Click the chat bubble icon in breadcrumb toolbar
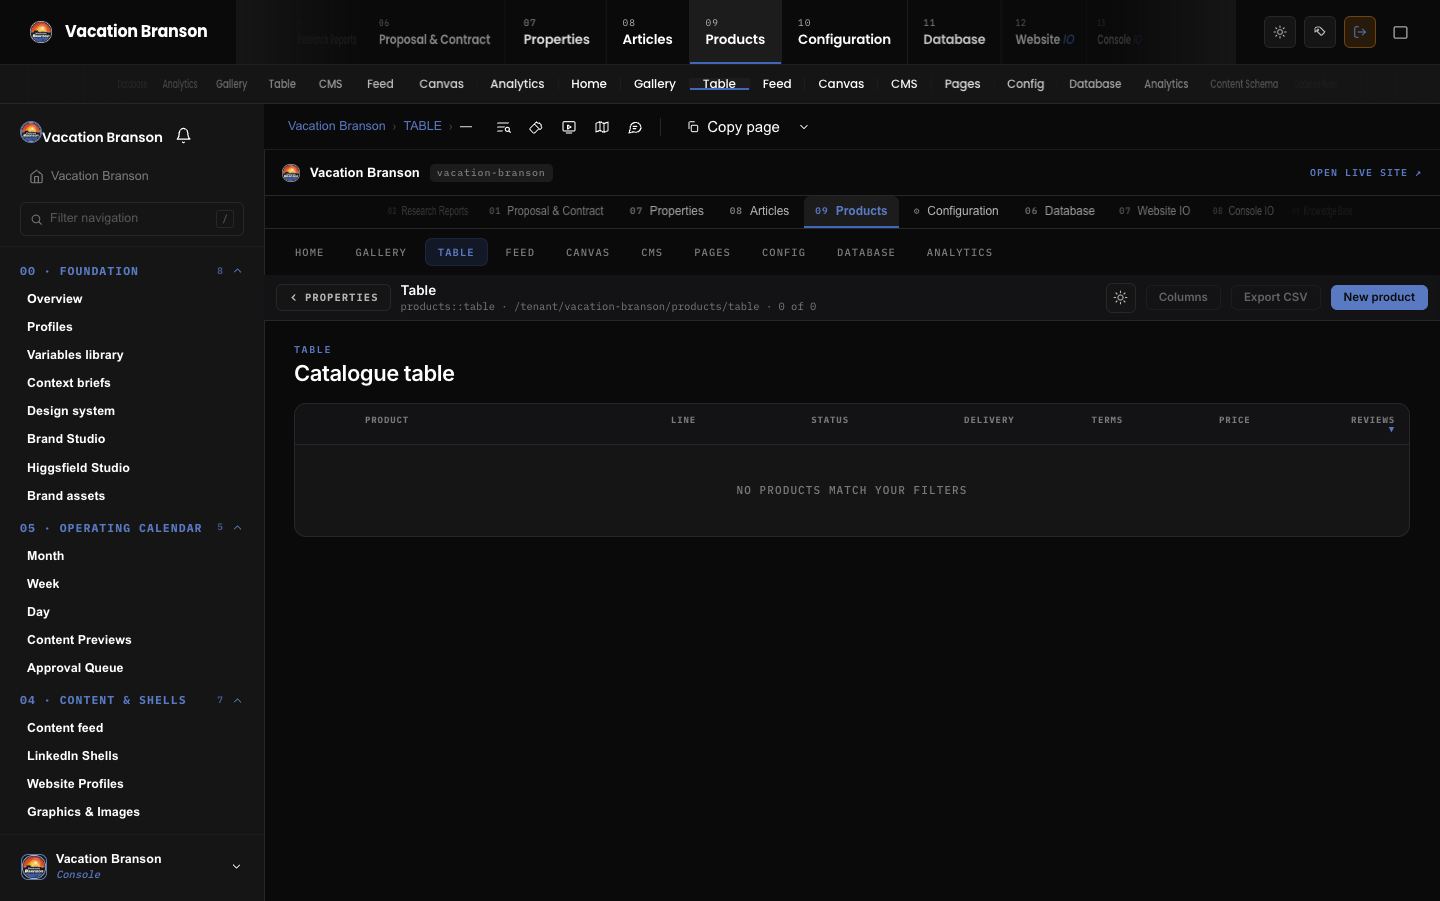The height and width of the screenshot is (901, 1440). click(635, 127)
